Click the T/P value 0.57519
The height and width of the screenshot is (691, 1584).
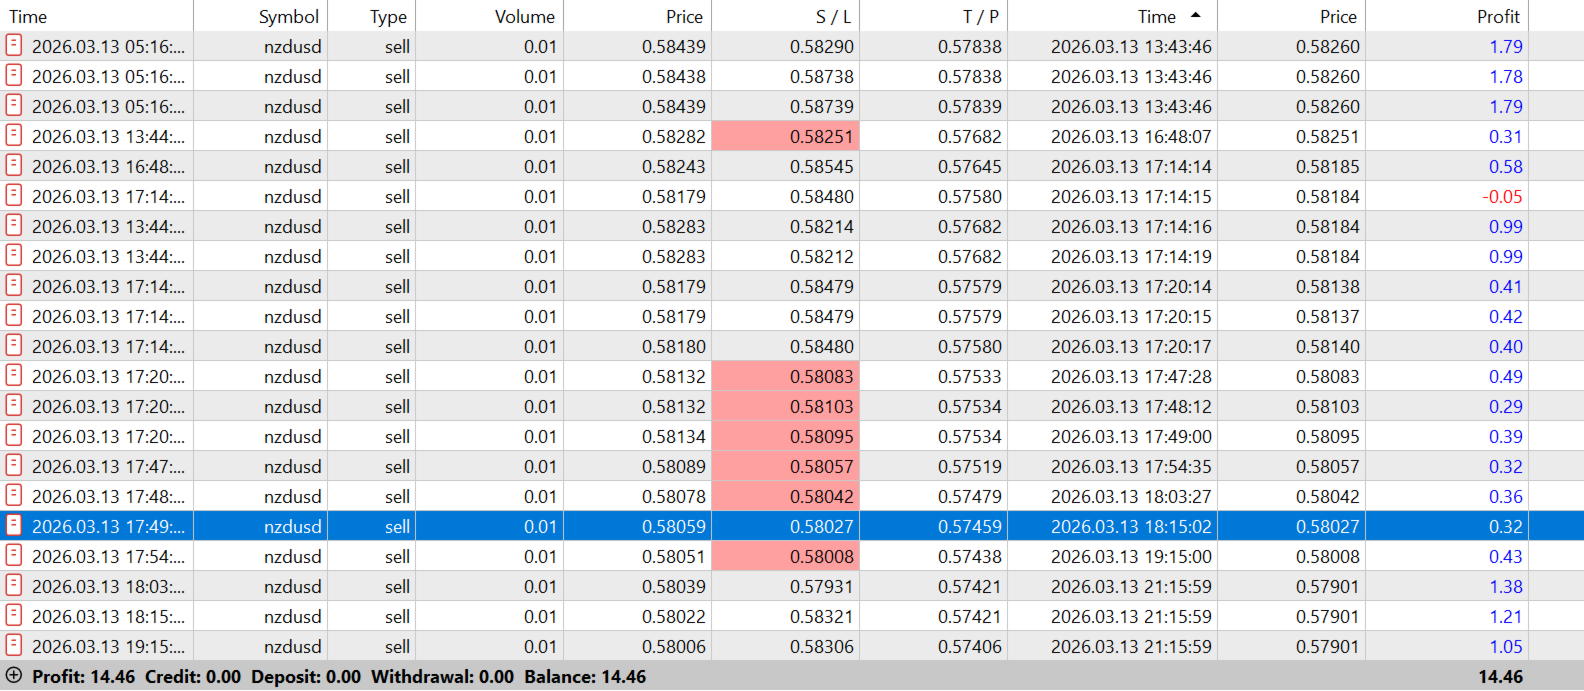[x=970, y=466]
